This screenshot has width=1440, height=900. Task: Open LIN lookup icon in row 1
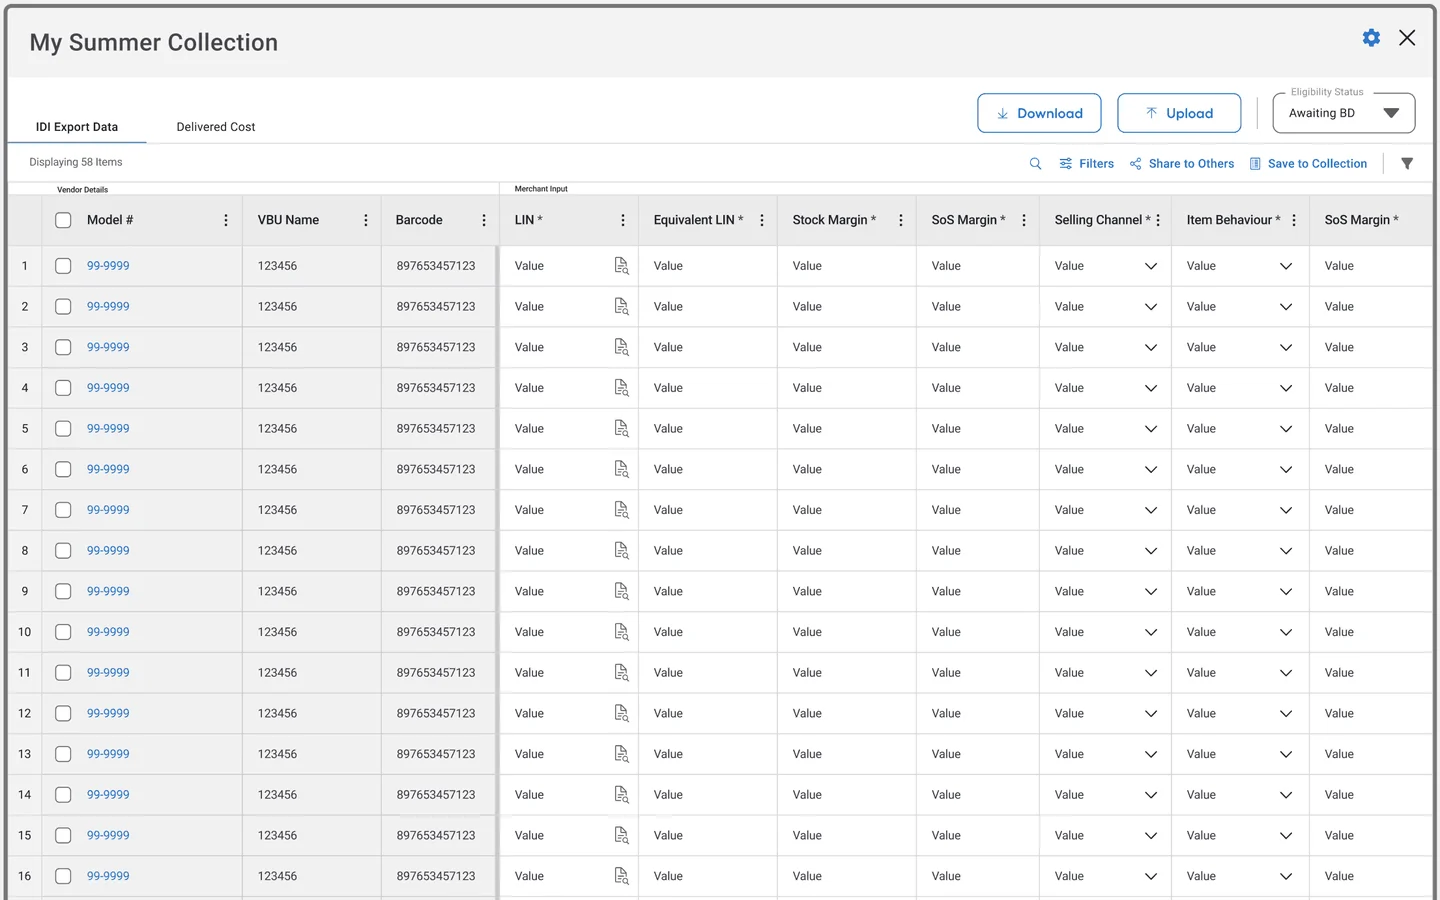click(621, 266)
